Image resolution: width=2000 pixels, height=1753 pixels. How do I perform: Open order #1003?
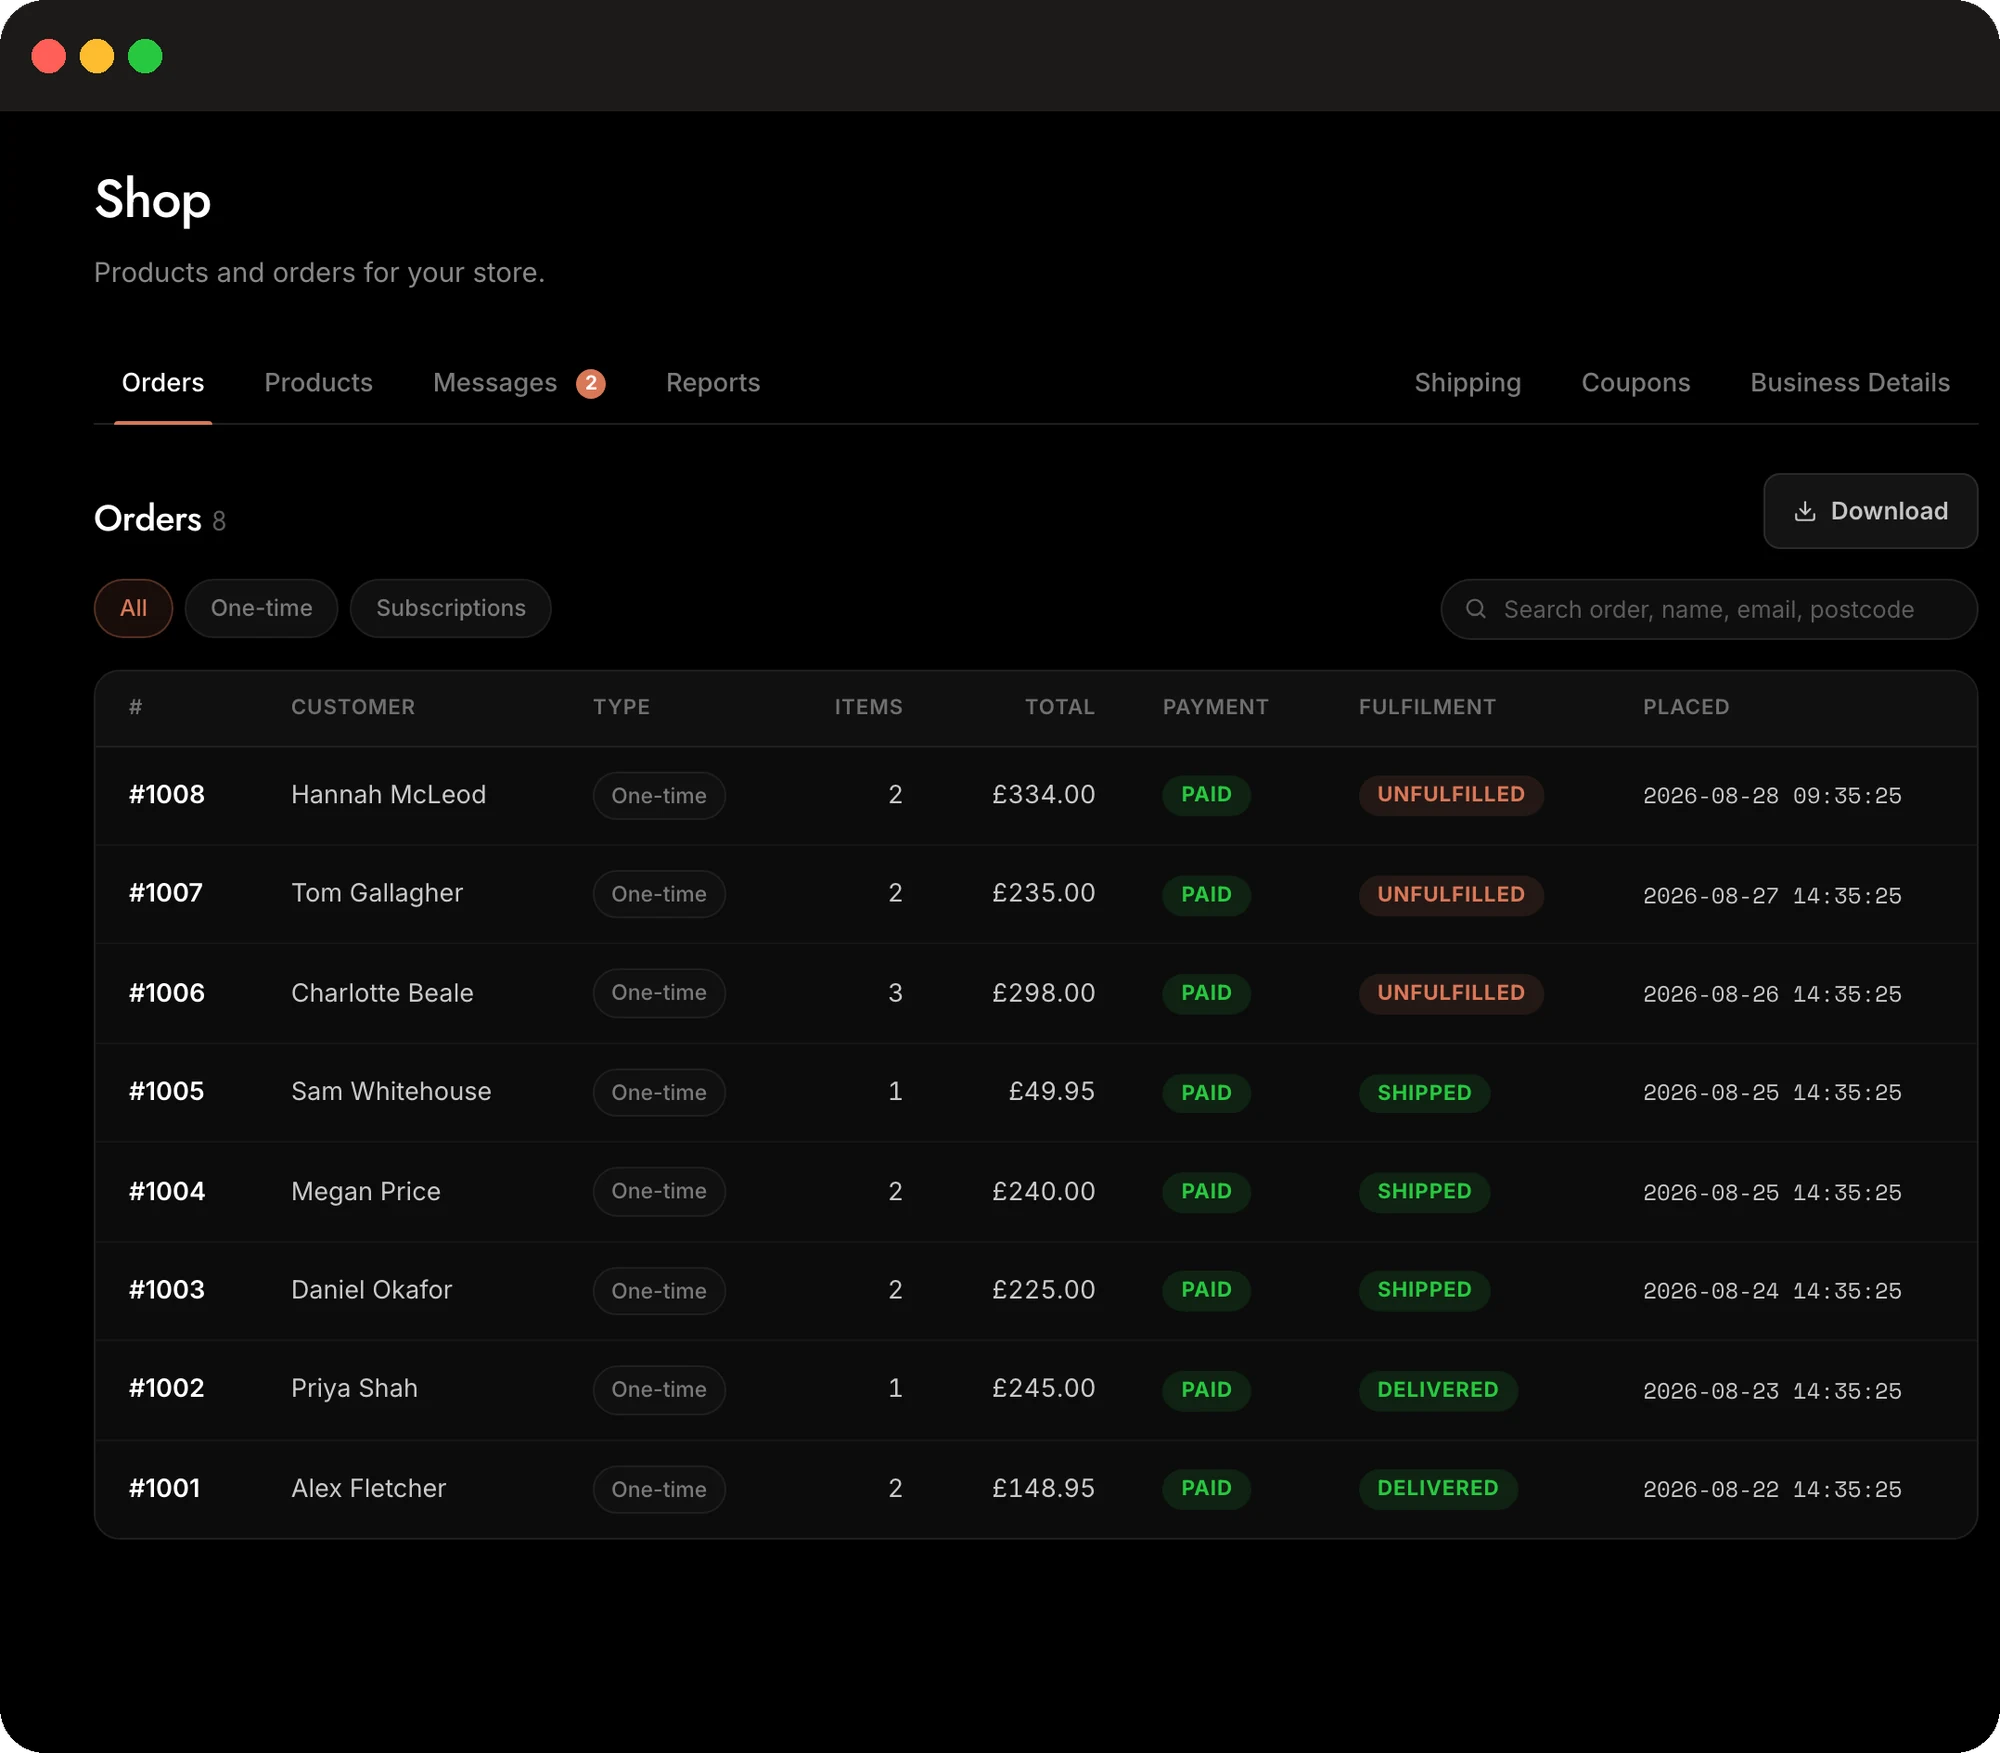[167, 1290]
